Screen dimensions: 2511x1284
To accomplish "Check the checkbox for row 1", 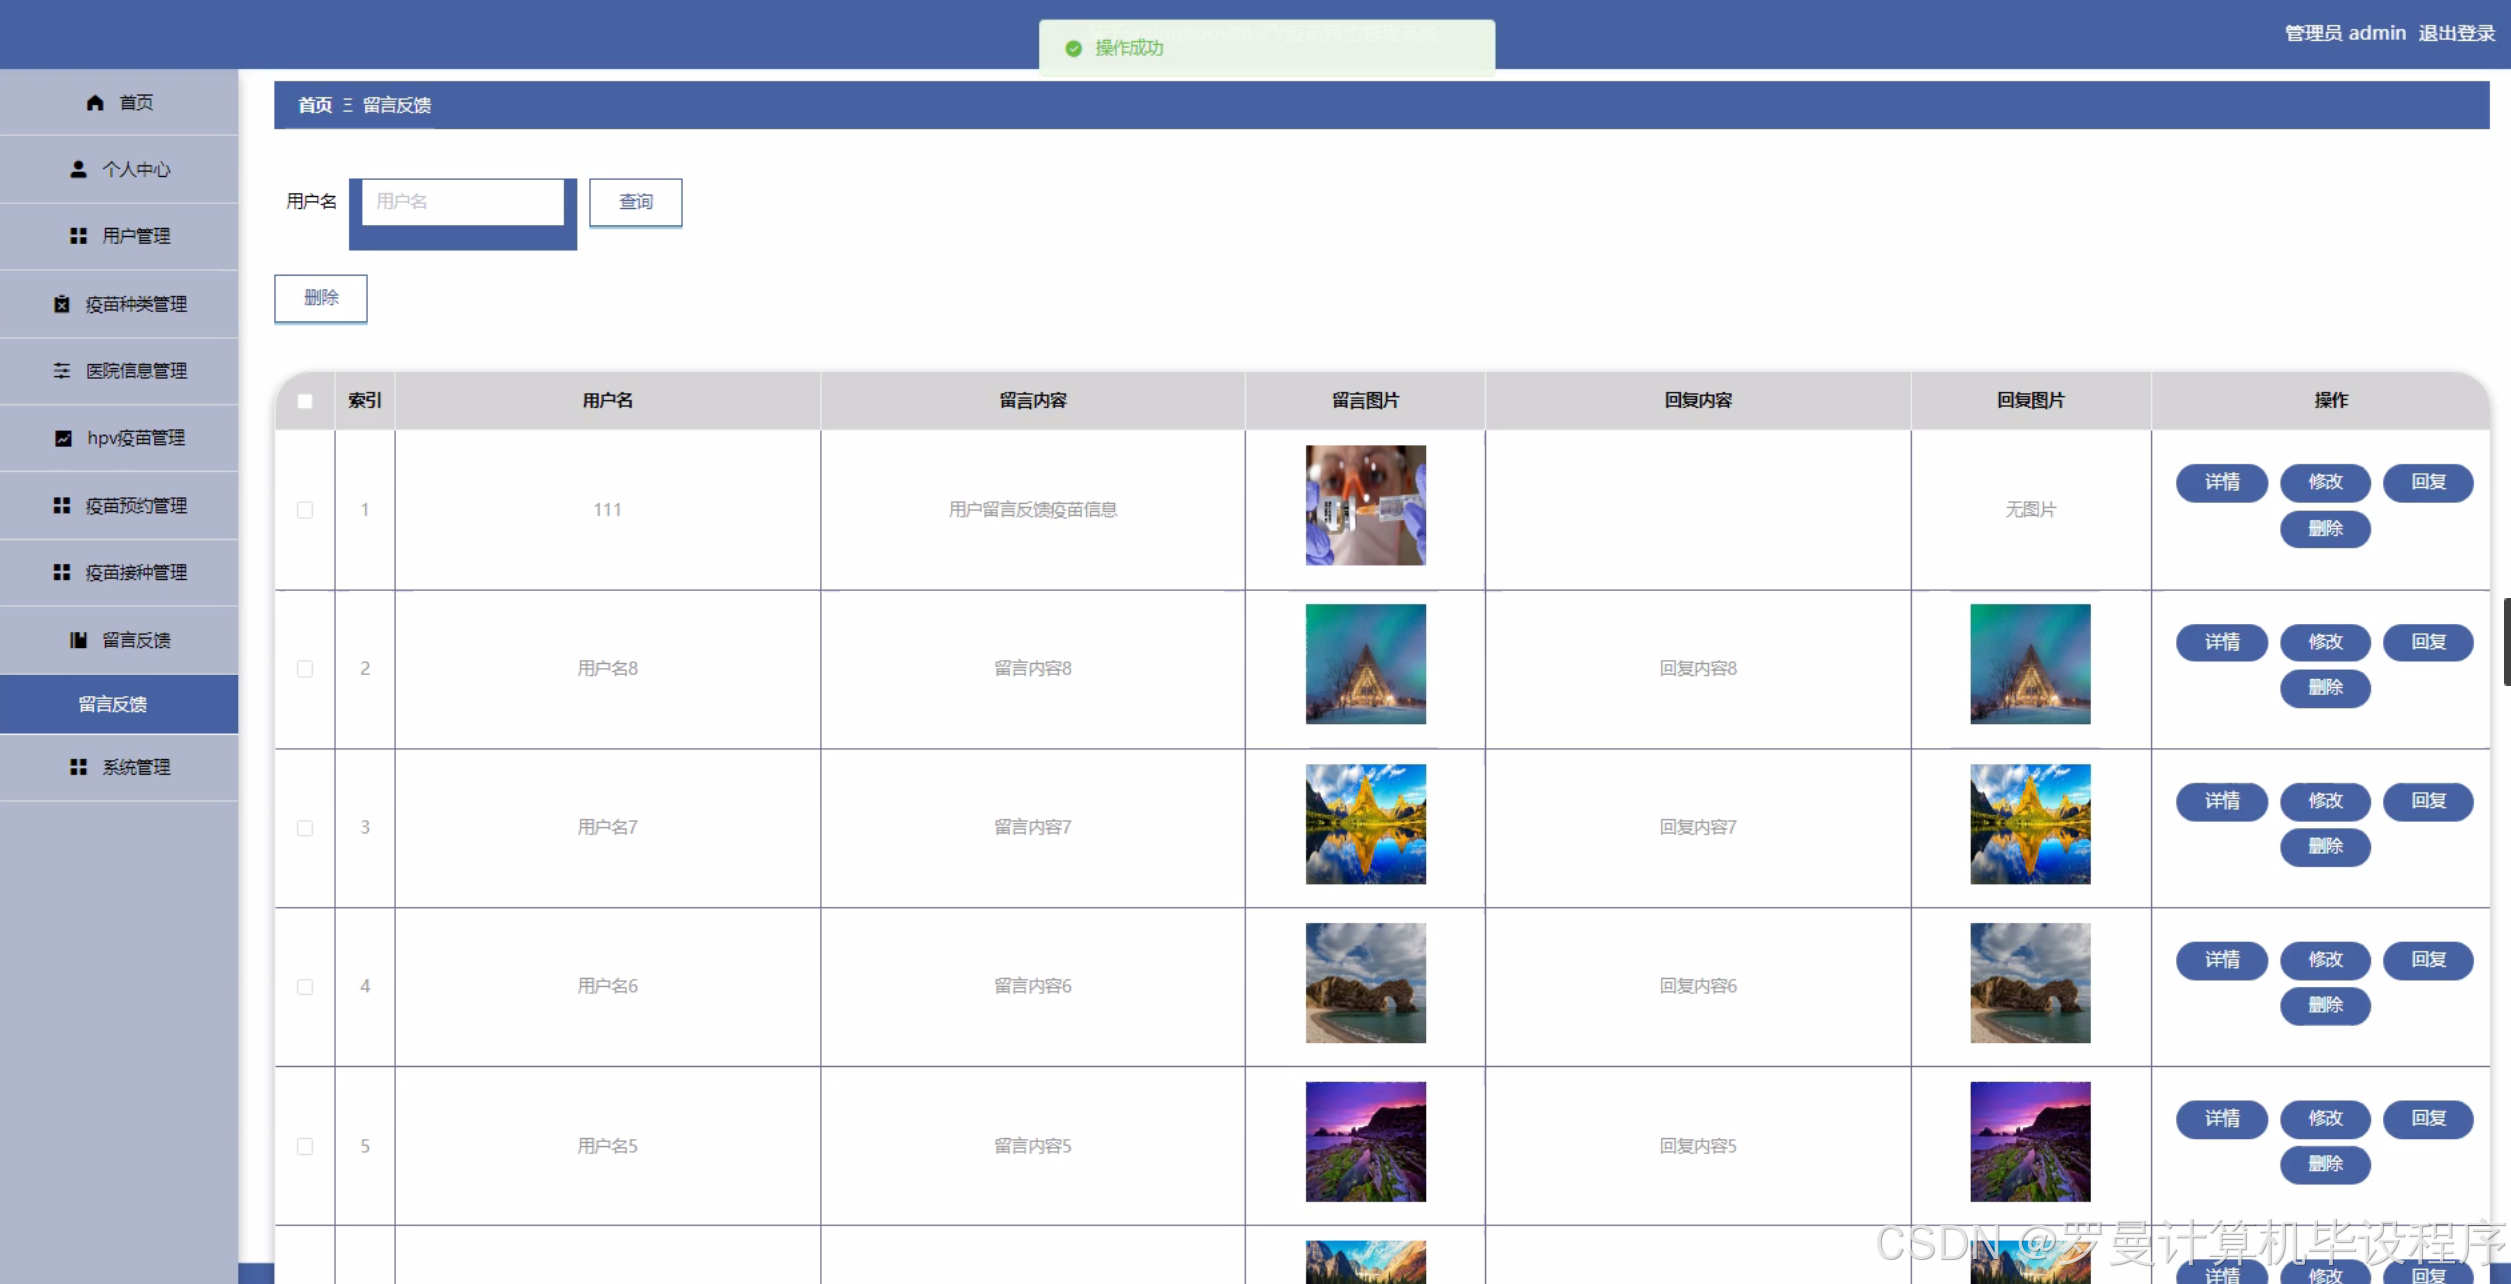I will pos(305,510).
